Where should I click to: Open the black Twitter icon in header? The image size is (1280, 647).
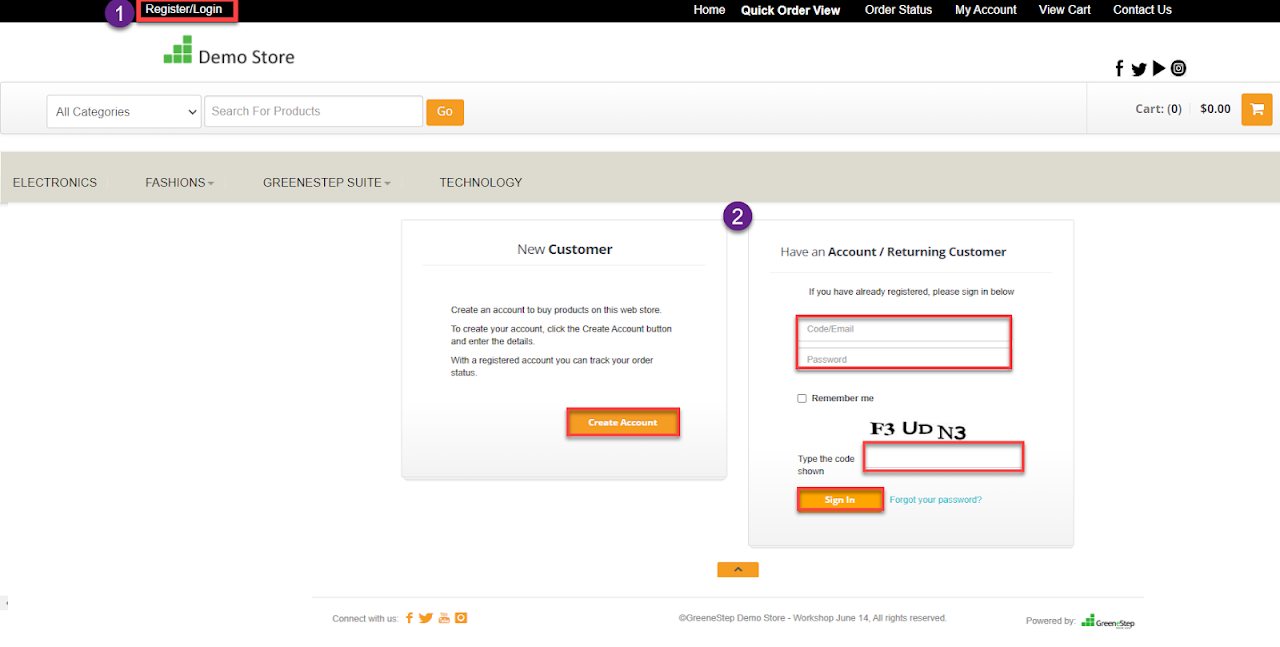[1139, 69]
